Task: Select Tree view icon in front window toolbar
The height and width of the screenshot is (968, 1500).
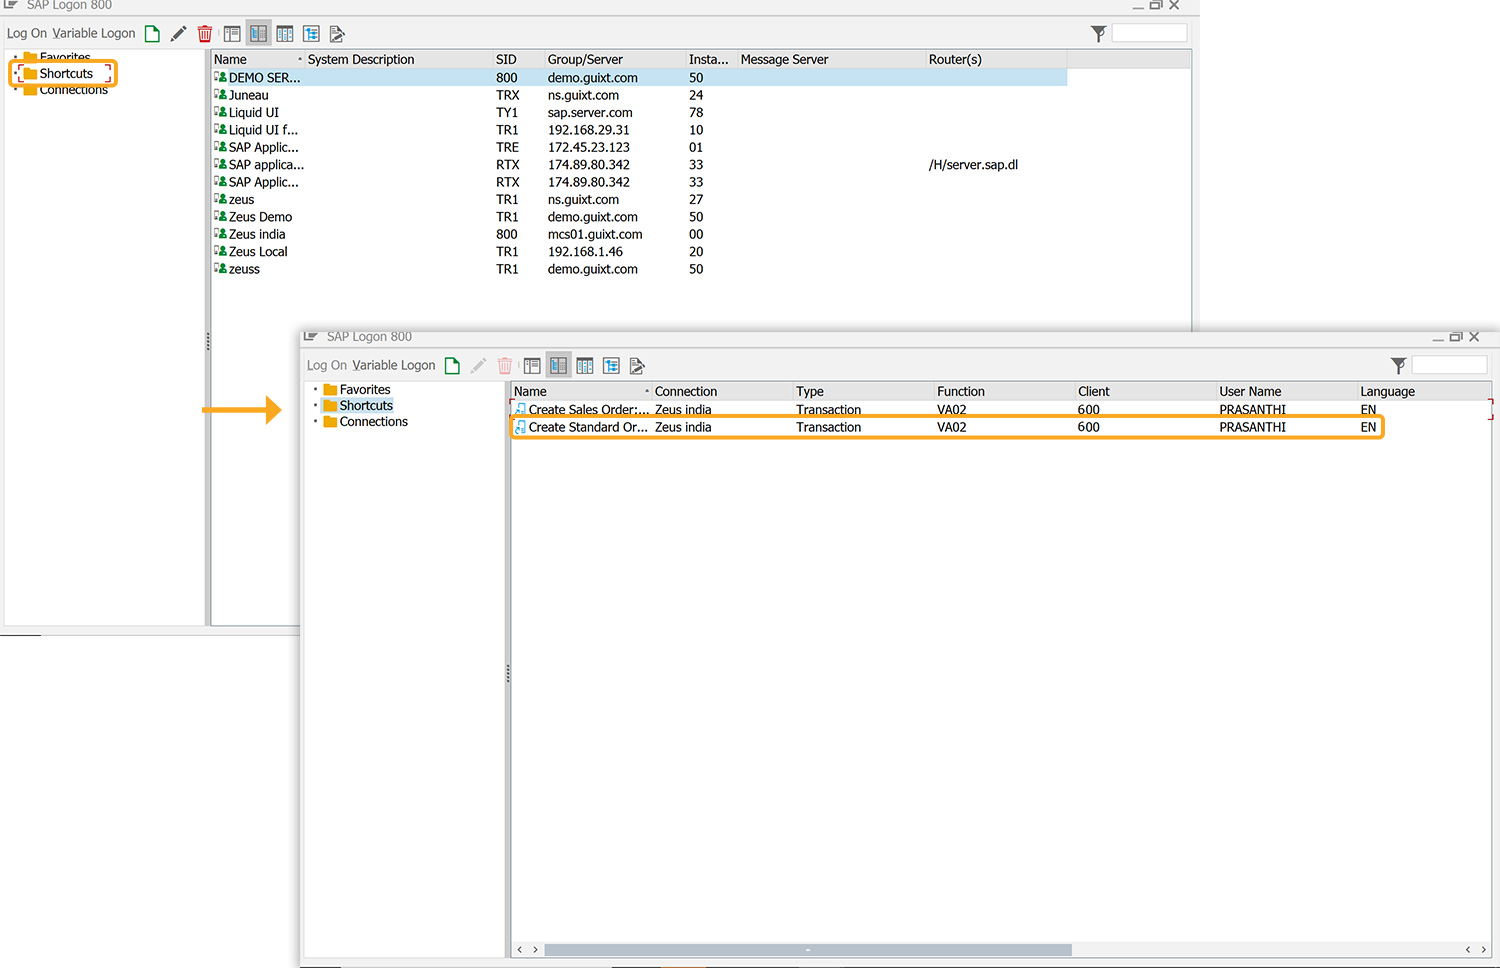Action: (611, 366)
